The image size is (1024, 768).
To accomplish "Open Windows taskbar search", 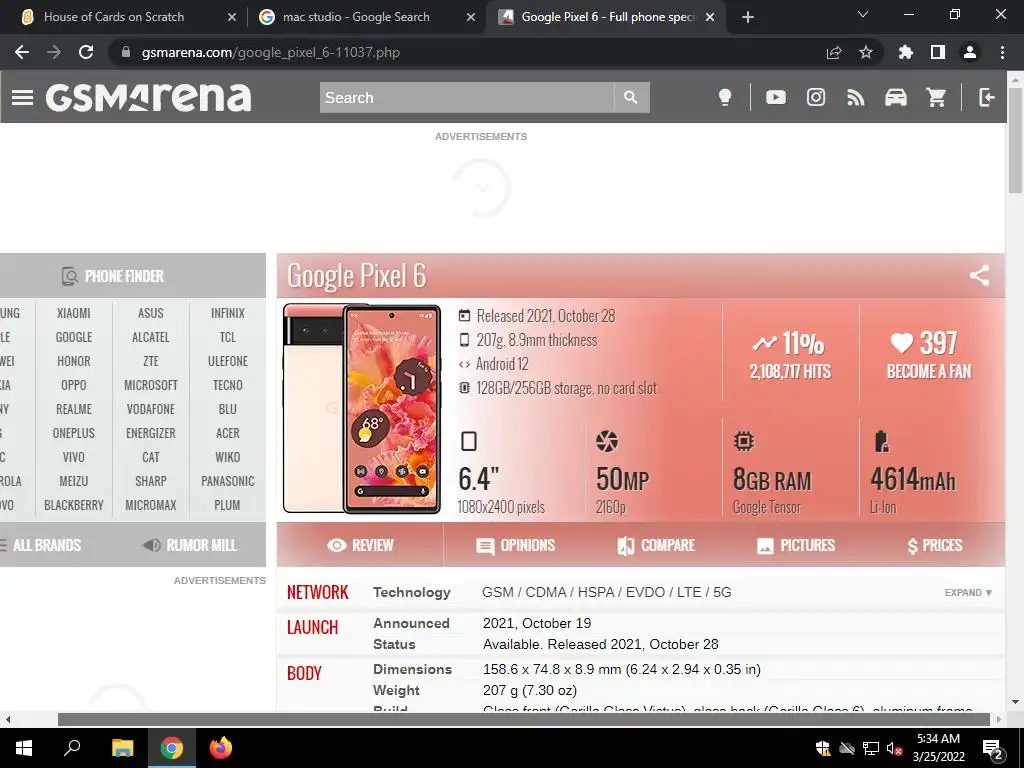I will pos(72,748).
